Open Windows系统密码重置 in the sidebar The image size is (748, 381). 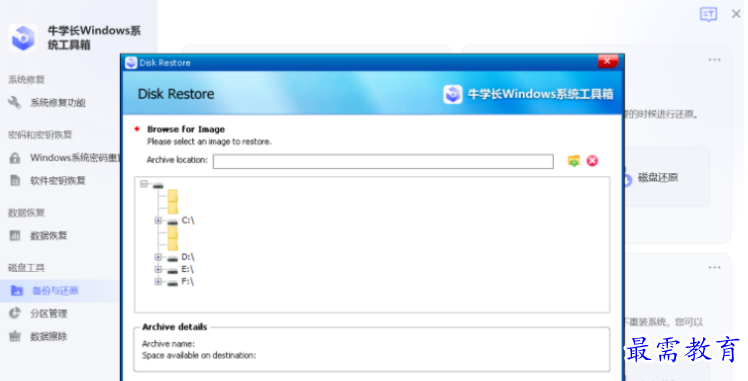75,158
